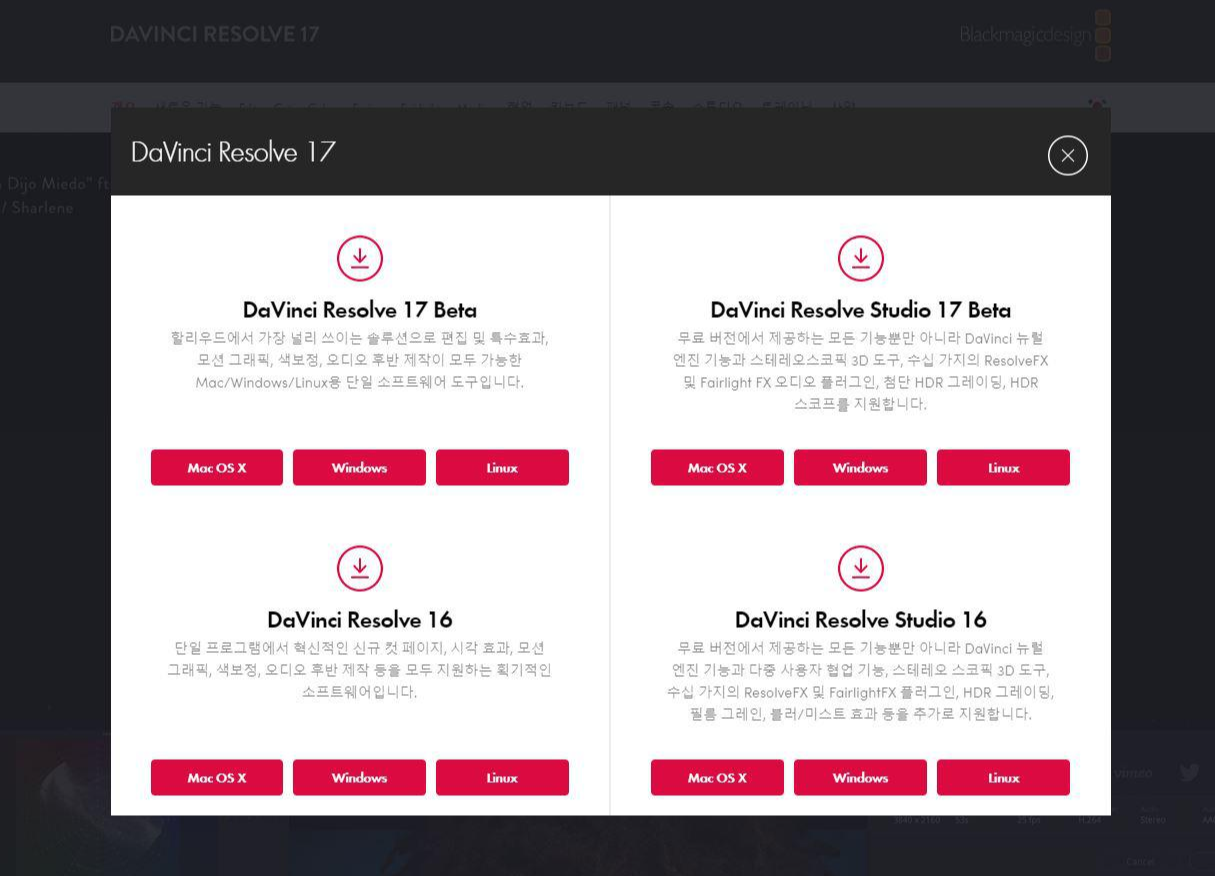Download Resolve 17 Beta for Linux
The image size is (1215, 876).
[x=502, y=468]
